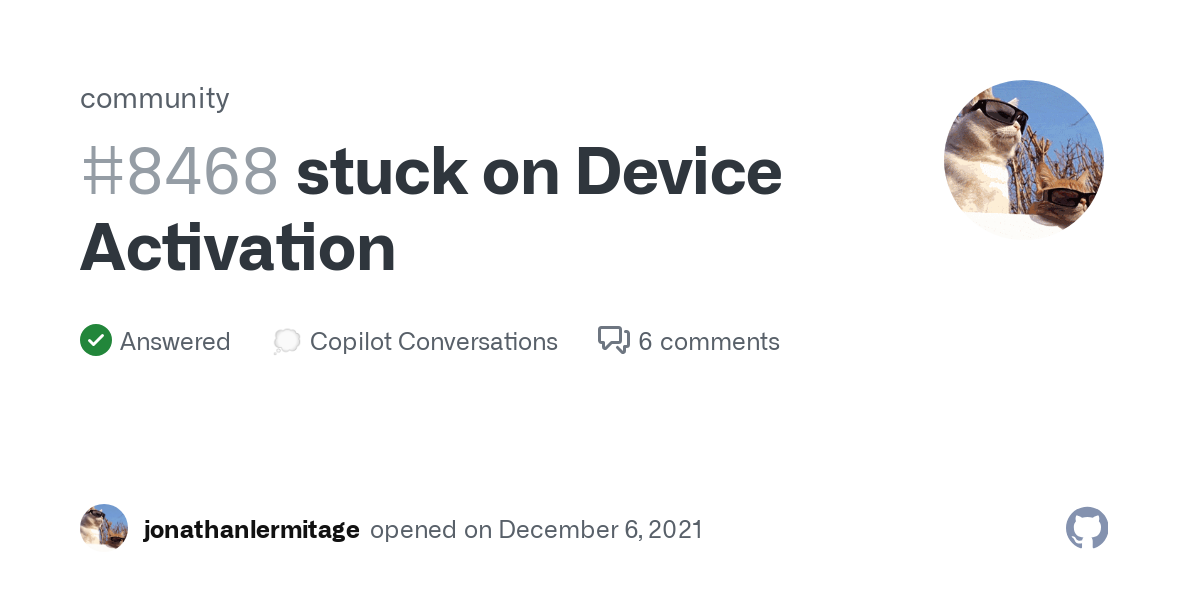The width and height of the screenshot is (1200, 600).
Task: View the large cat avatar image
Action: [x=1024, y=160]
